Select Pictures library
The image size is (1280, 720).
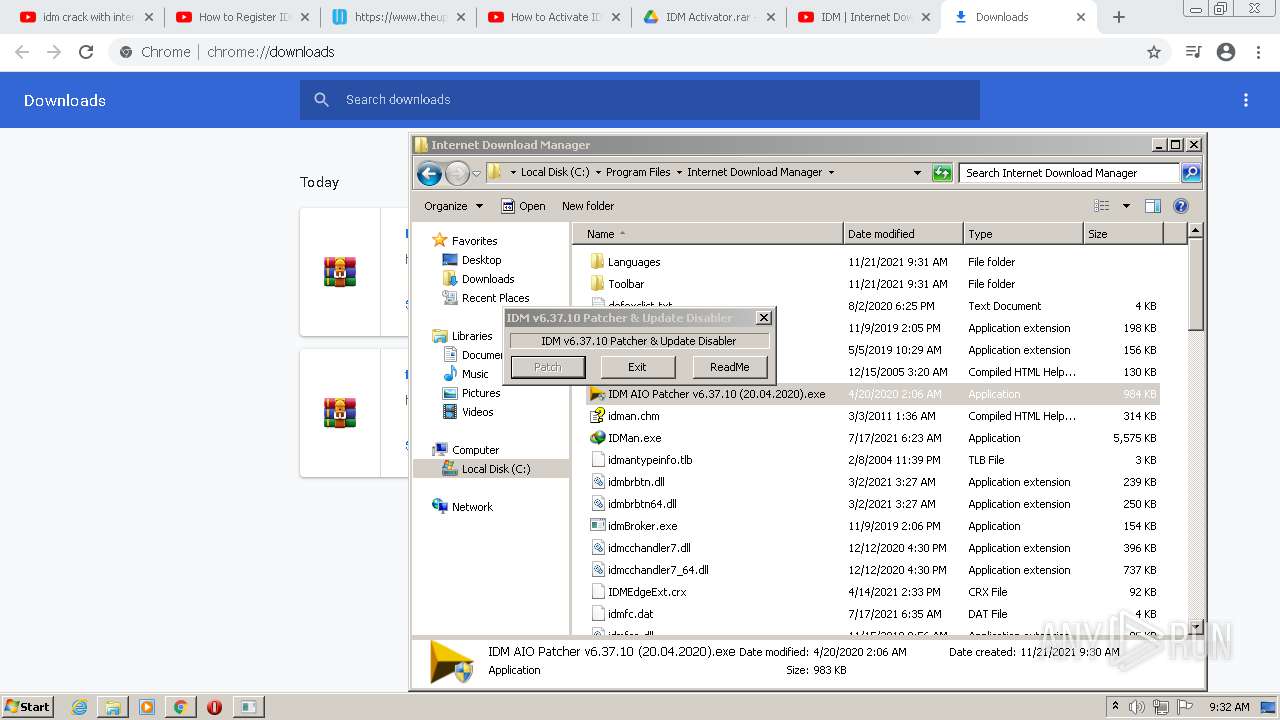coord(481,393)
